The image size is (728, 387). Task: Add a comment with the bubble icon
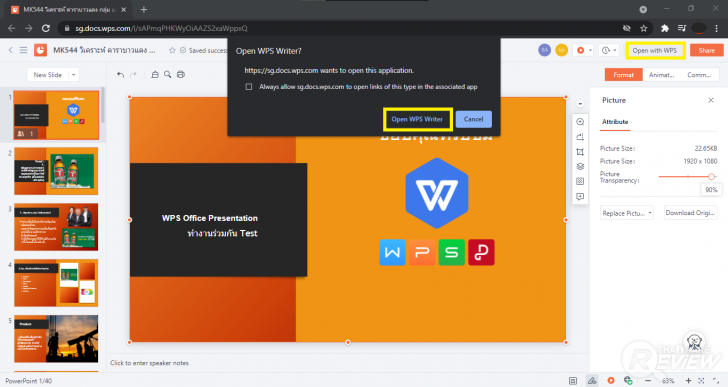(580, 197)
